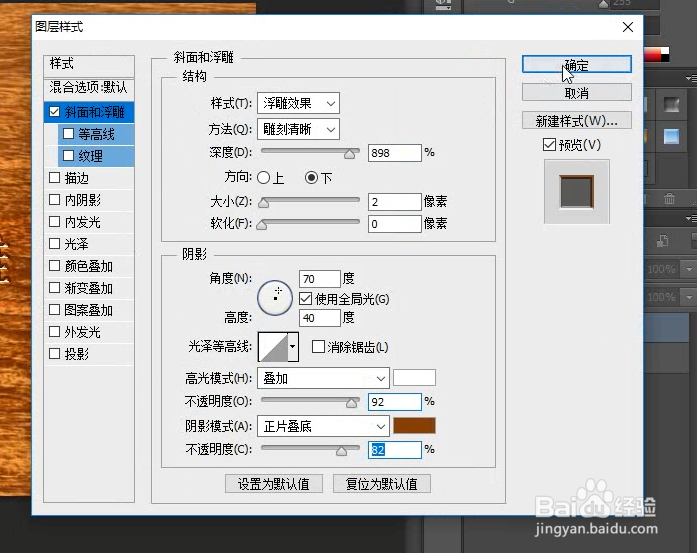Image resolution: width=697 pixels, height=553 pixels.
Task: Select 样式 header in the left list
Action: [89, 64]
